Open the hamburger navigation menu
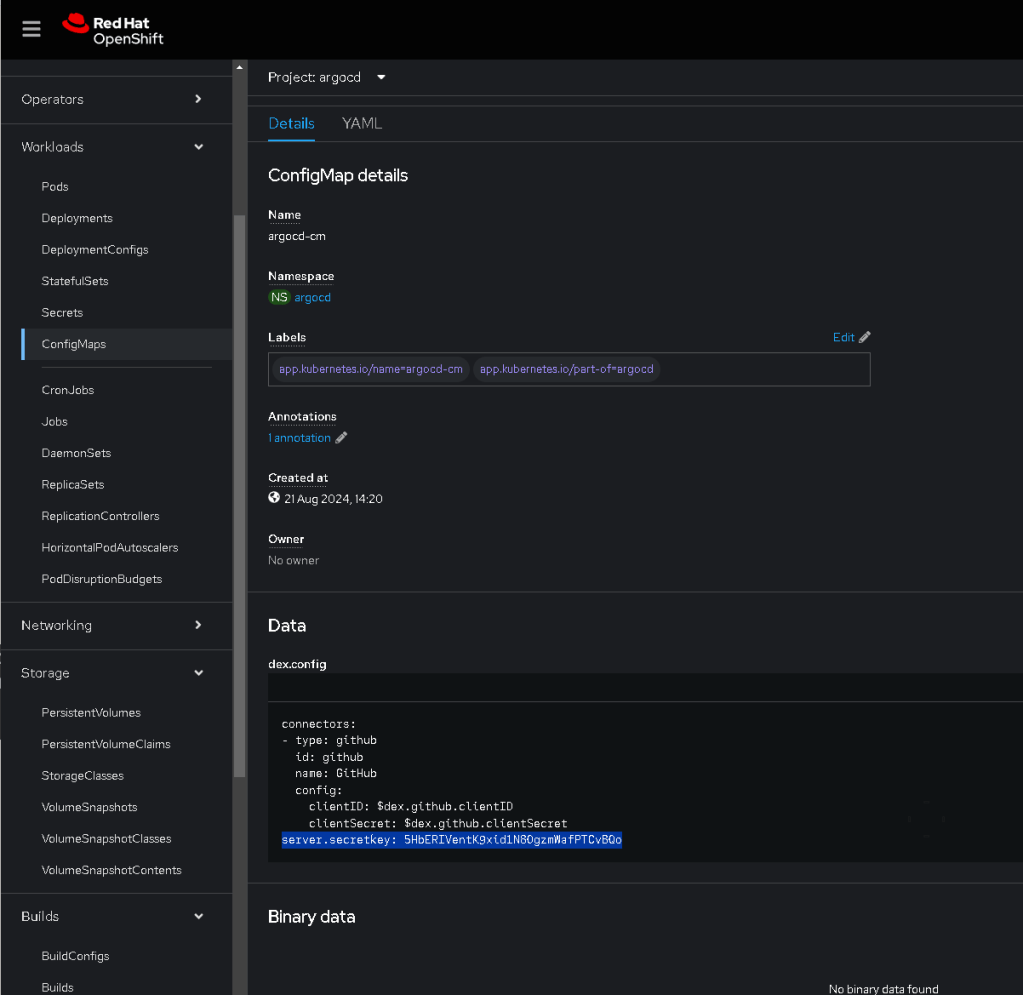 tap(31, 29)
